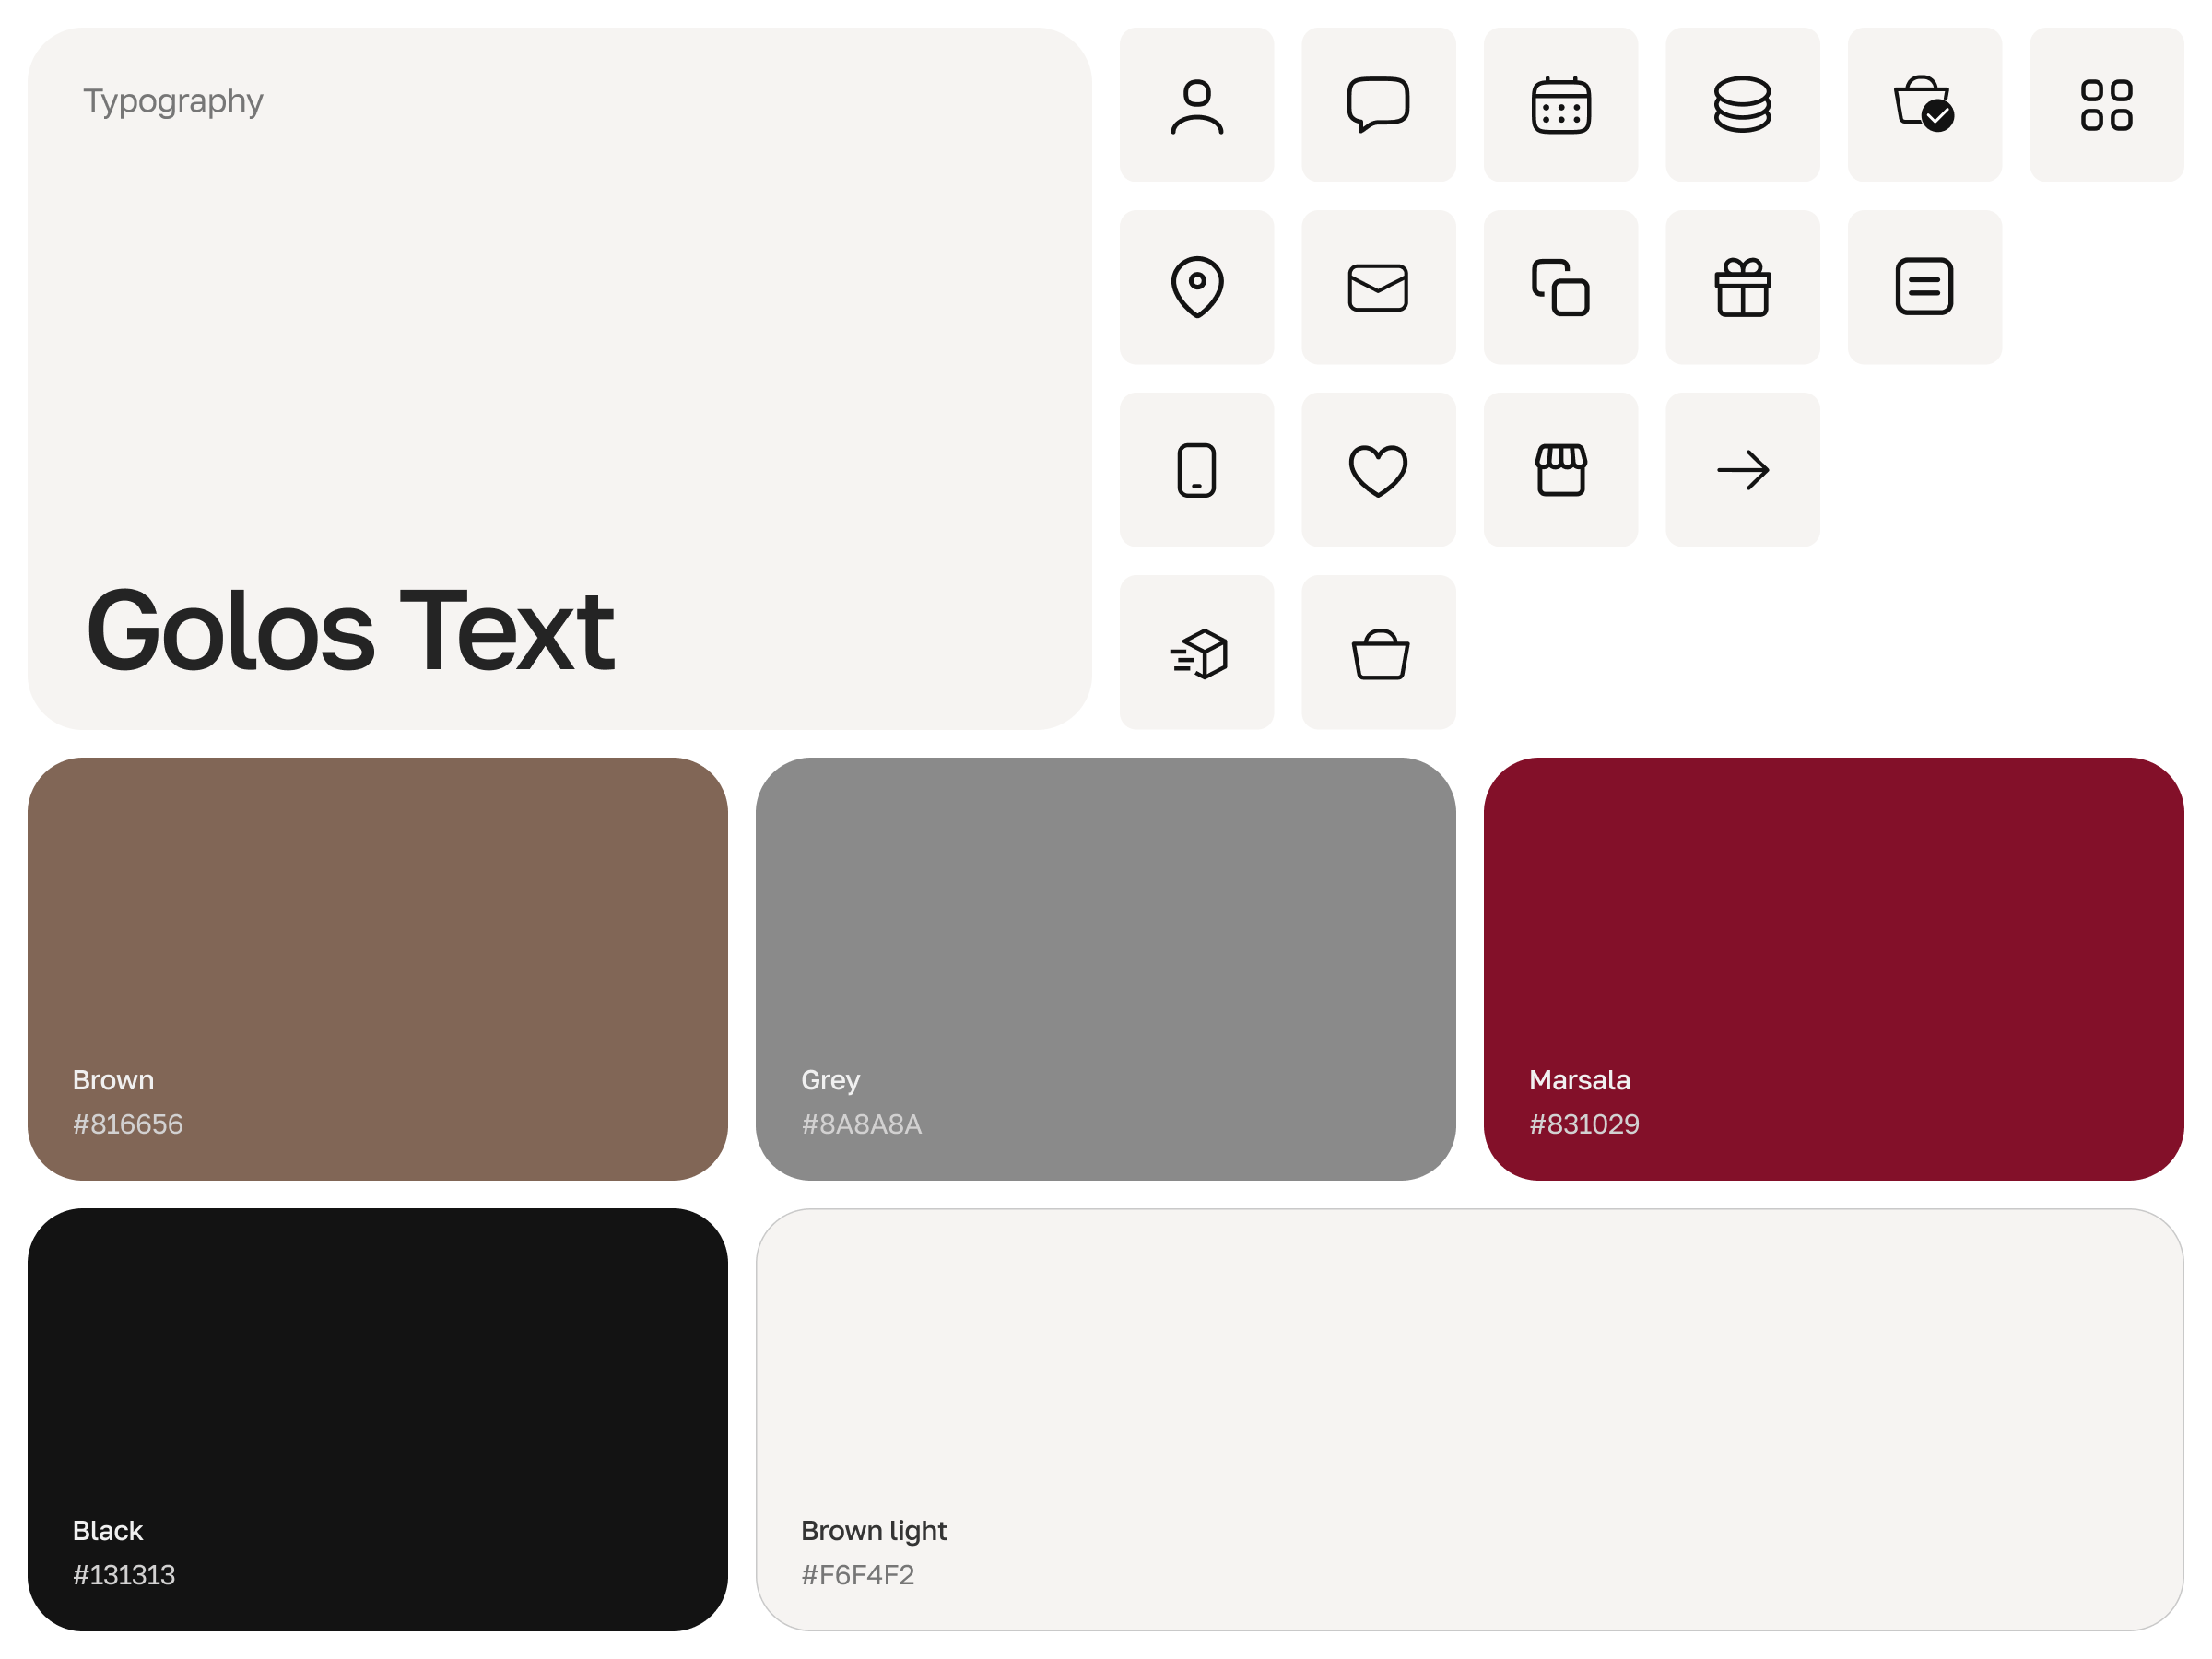Click the Marsala #831029 color swatch

click(x=1832, y=967)
